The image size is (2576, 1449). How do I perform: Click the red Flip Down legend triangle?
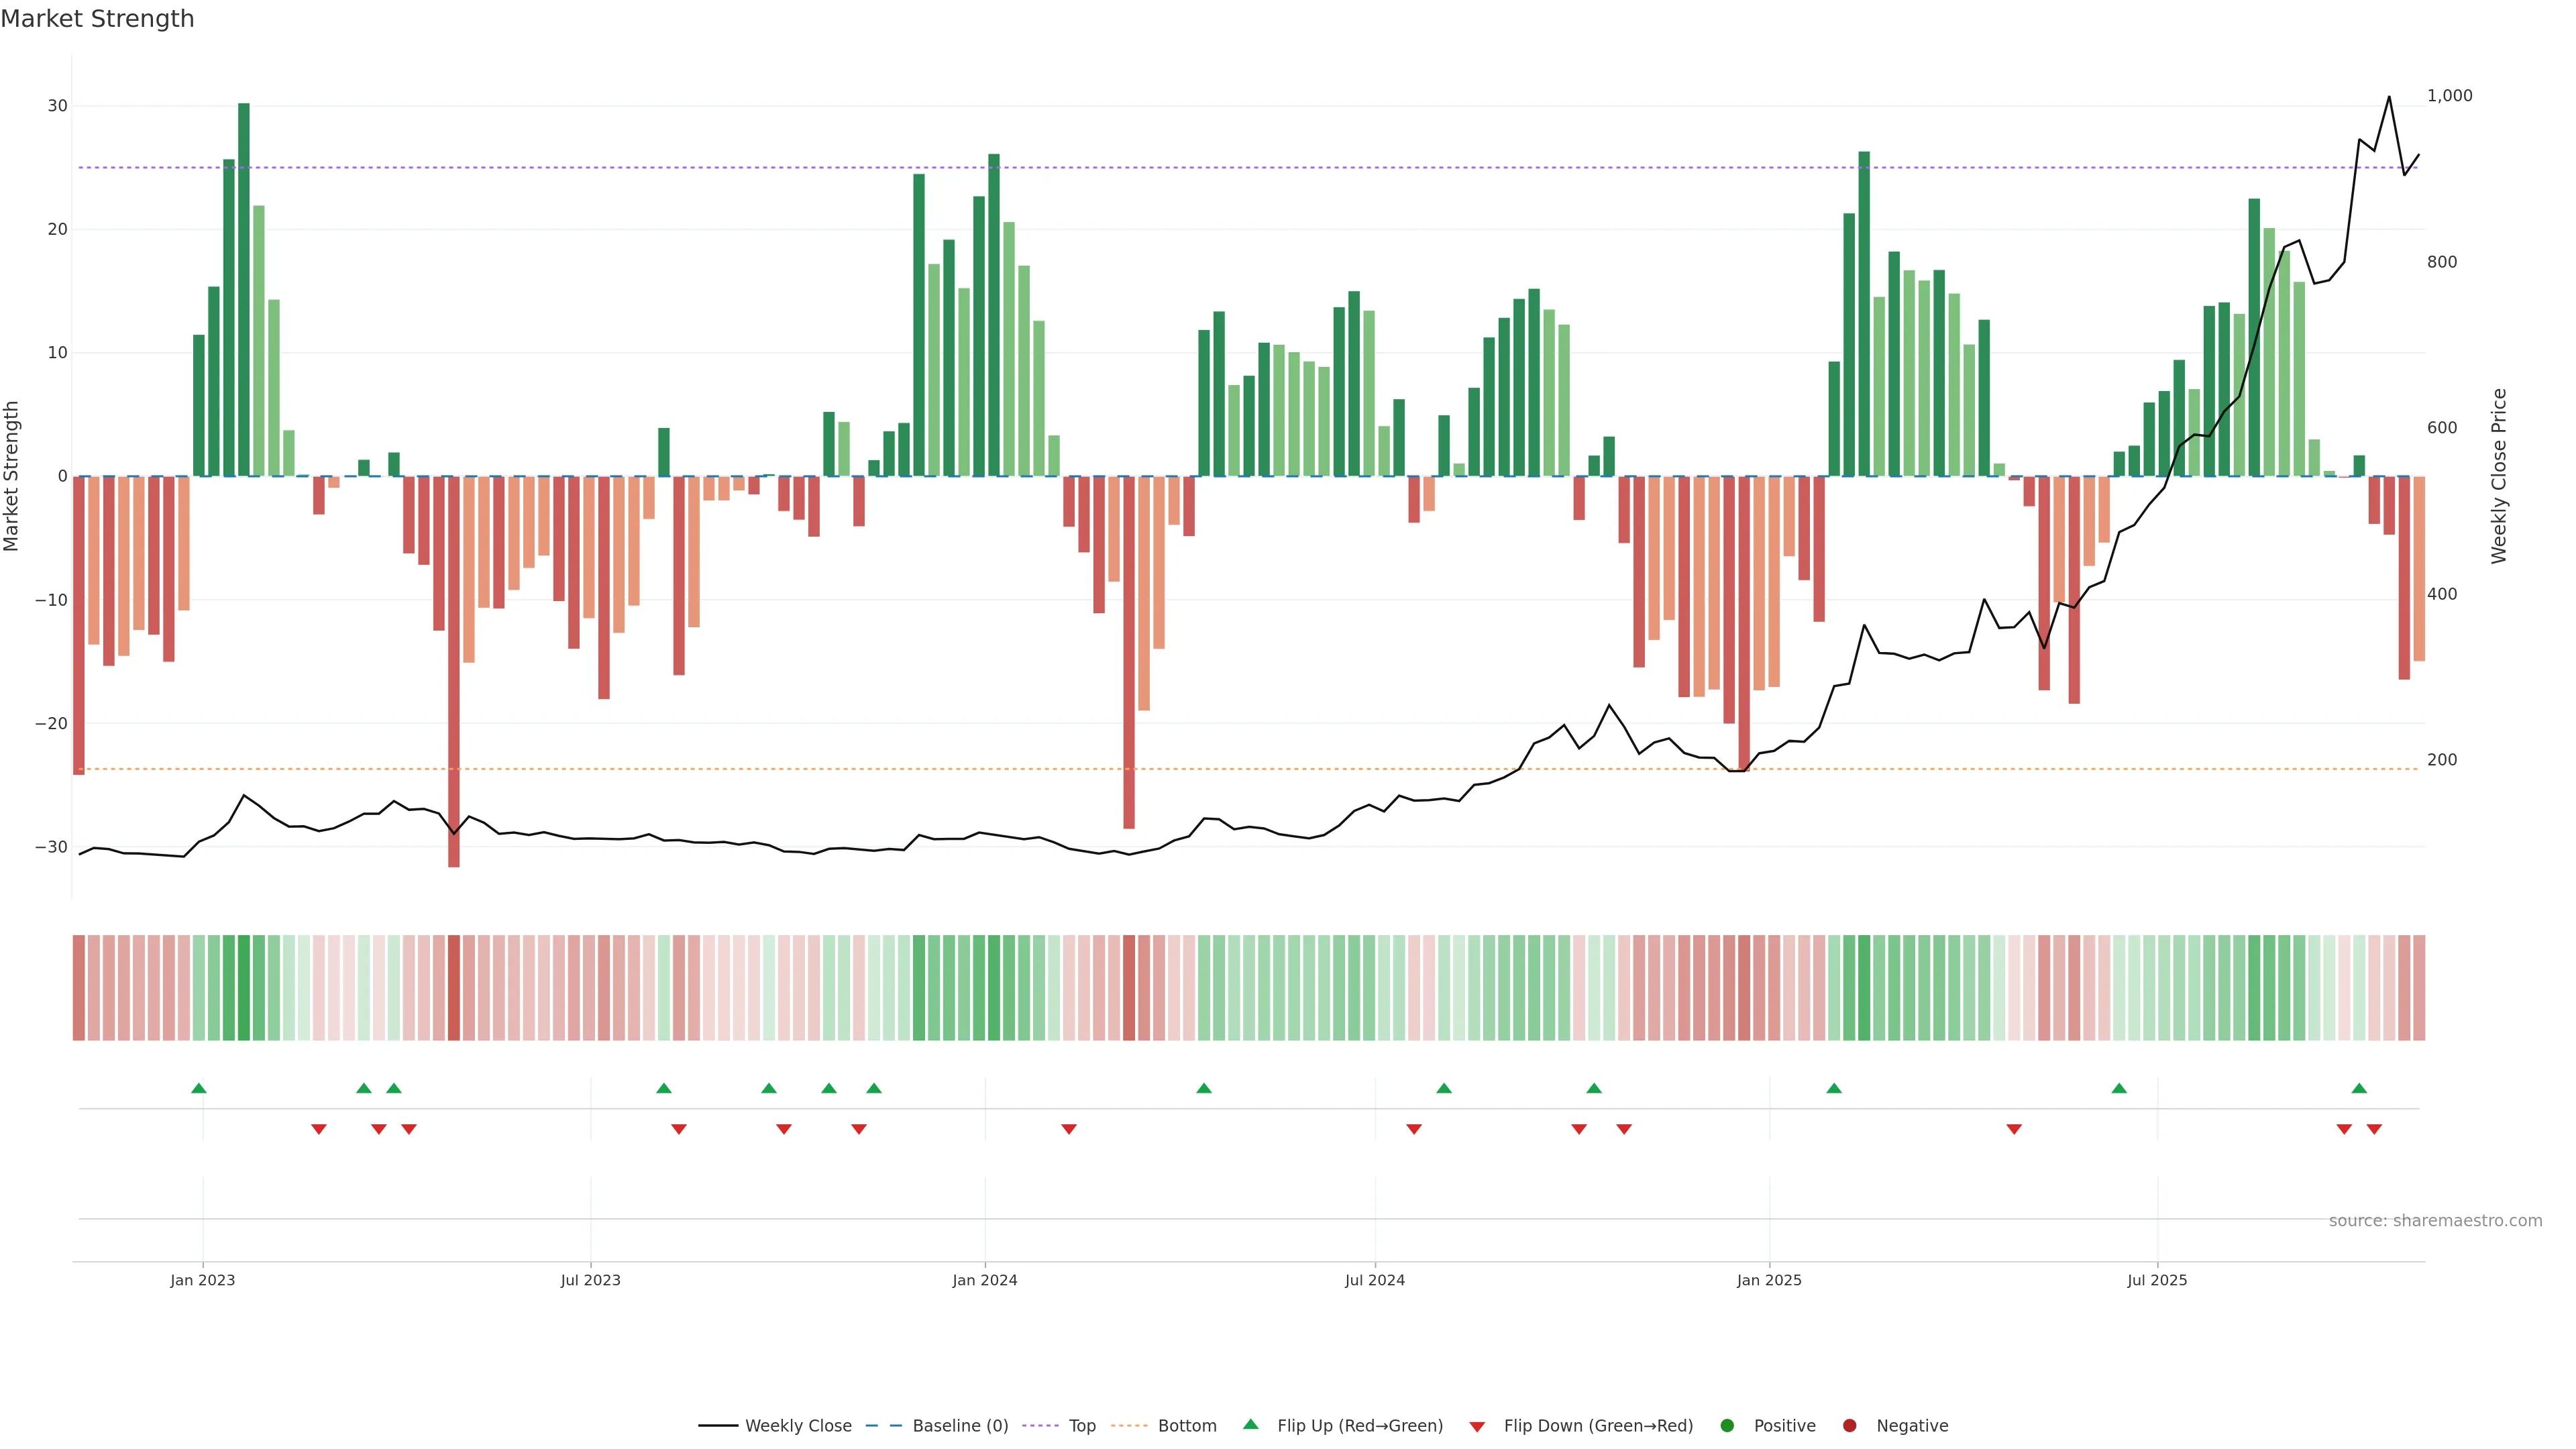click(x=1477, y=1426)
